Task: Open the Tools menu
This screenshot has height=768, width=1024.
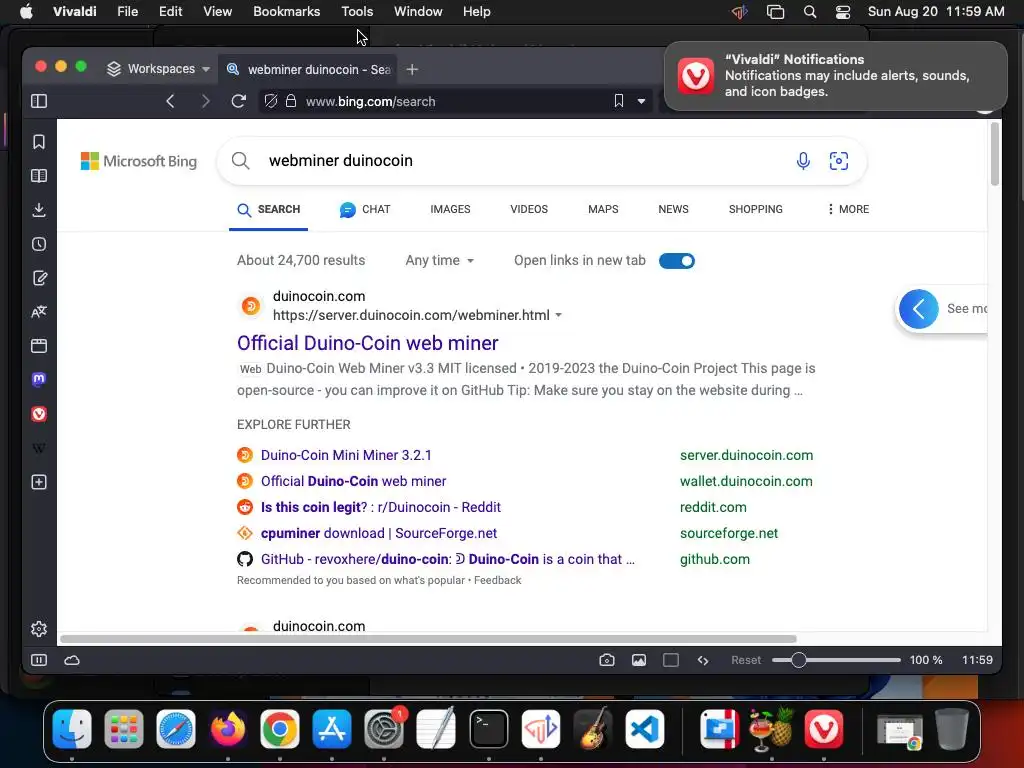Action: point(357,11)
